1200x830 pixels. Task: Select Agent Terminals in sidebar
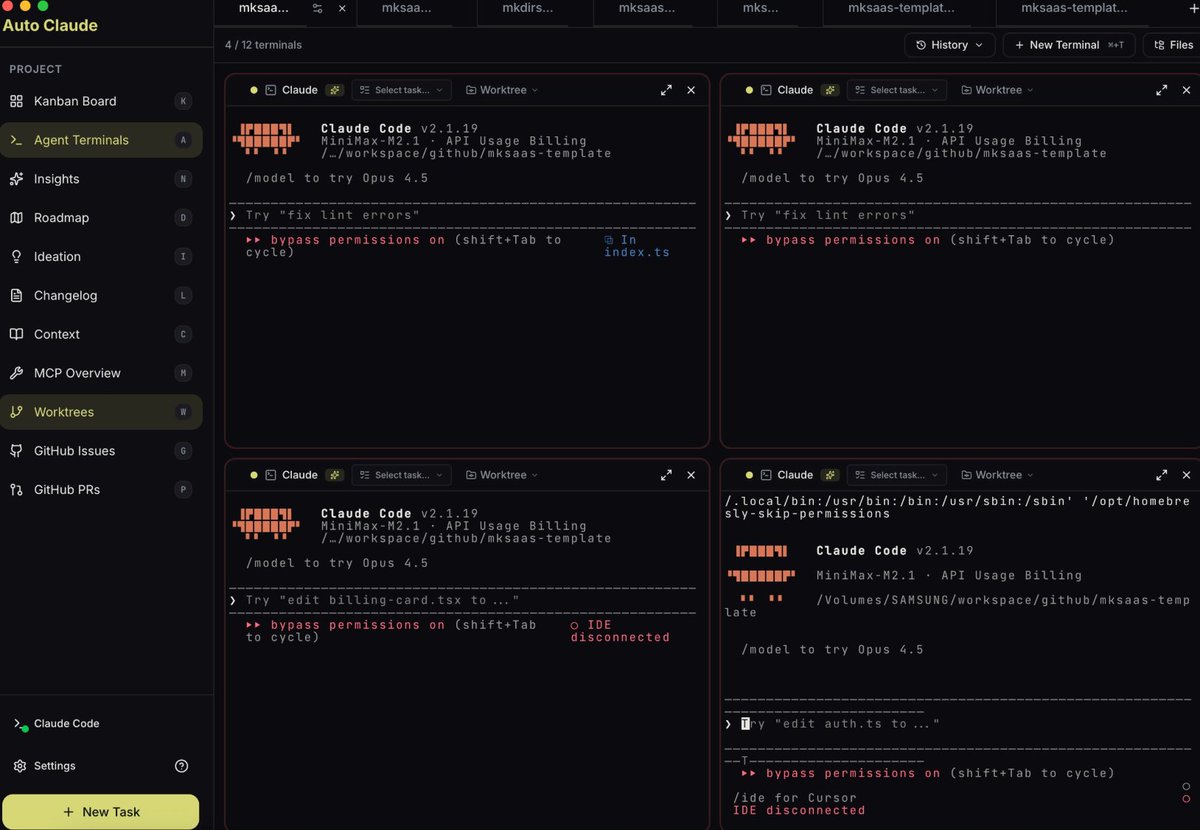point(100,140)
